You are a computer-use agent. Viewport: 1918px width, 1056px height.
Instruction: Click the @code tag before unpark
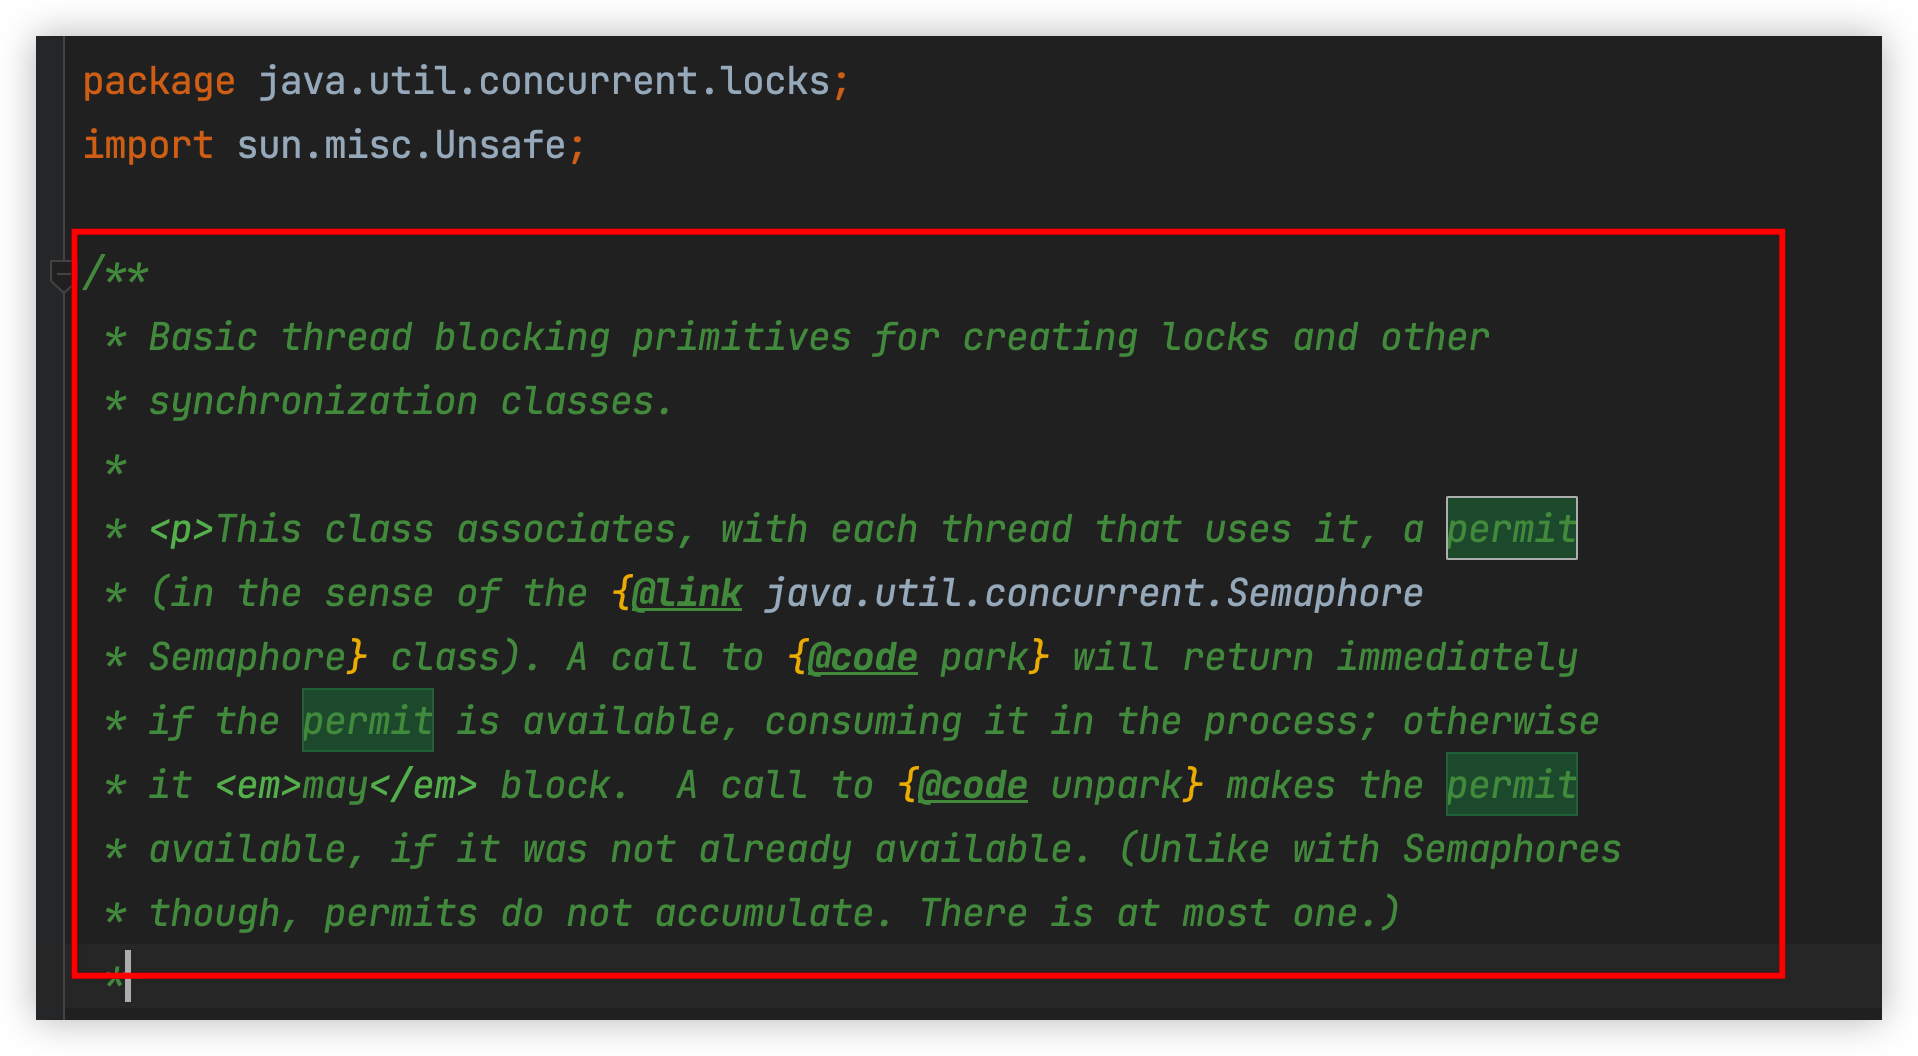pyautogui.click(x=973, y=785)
